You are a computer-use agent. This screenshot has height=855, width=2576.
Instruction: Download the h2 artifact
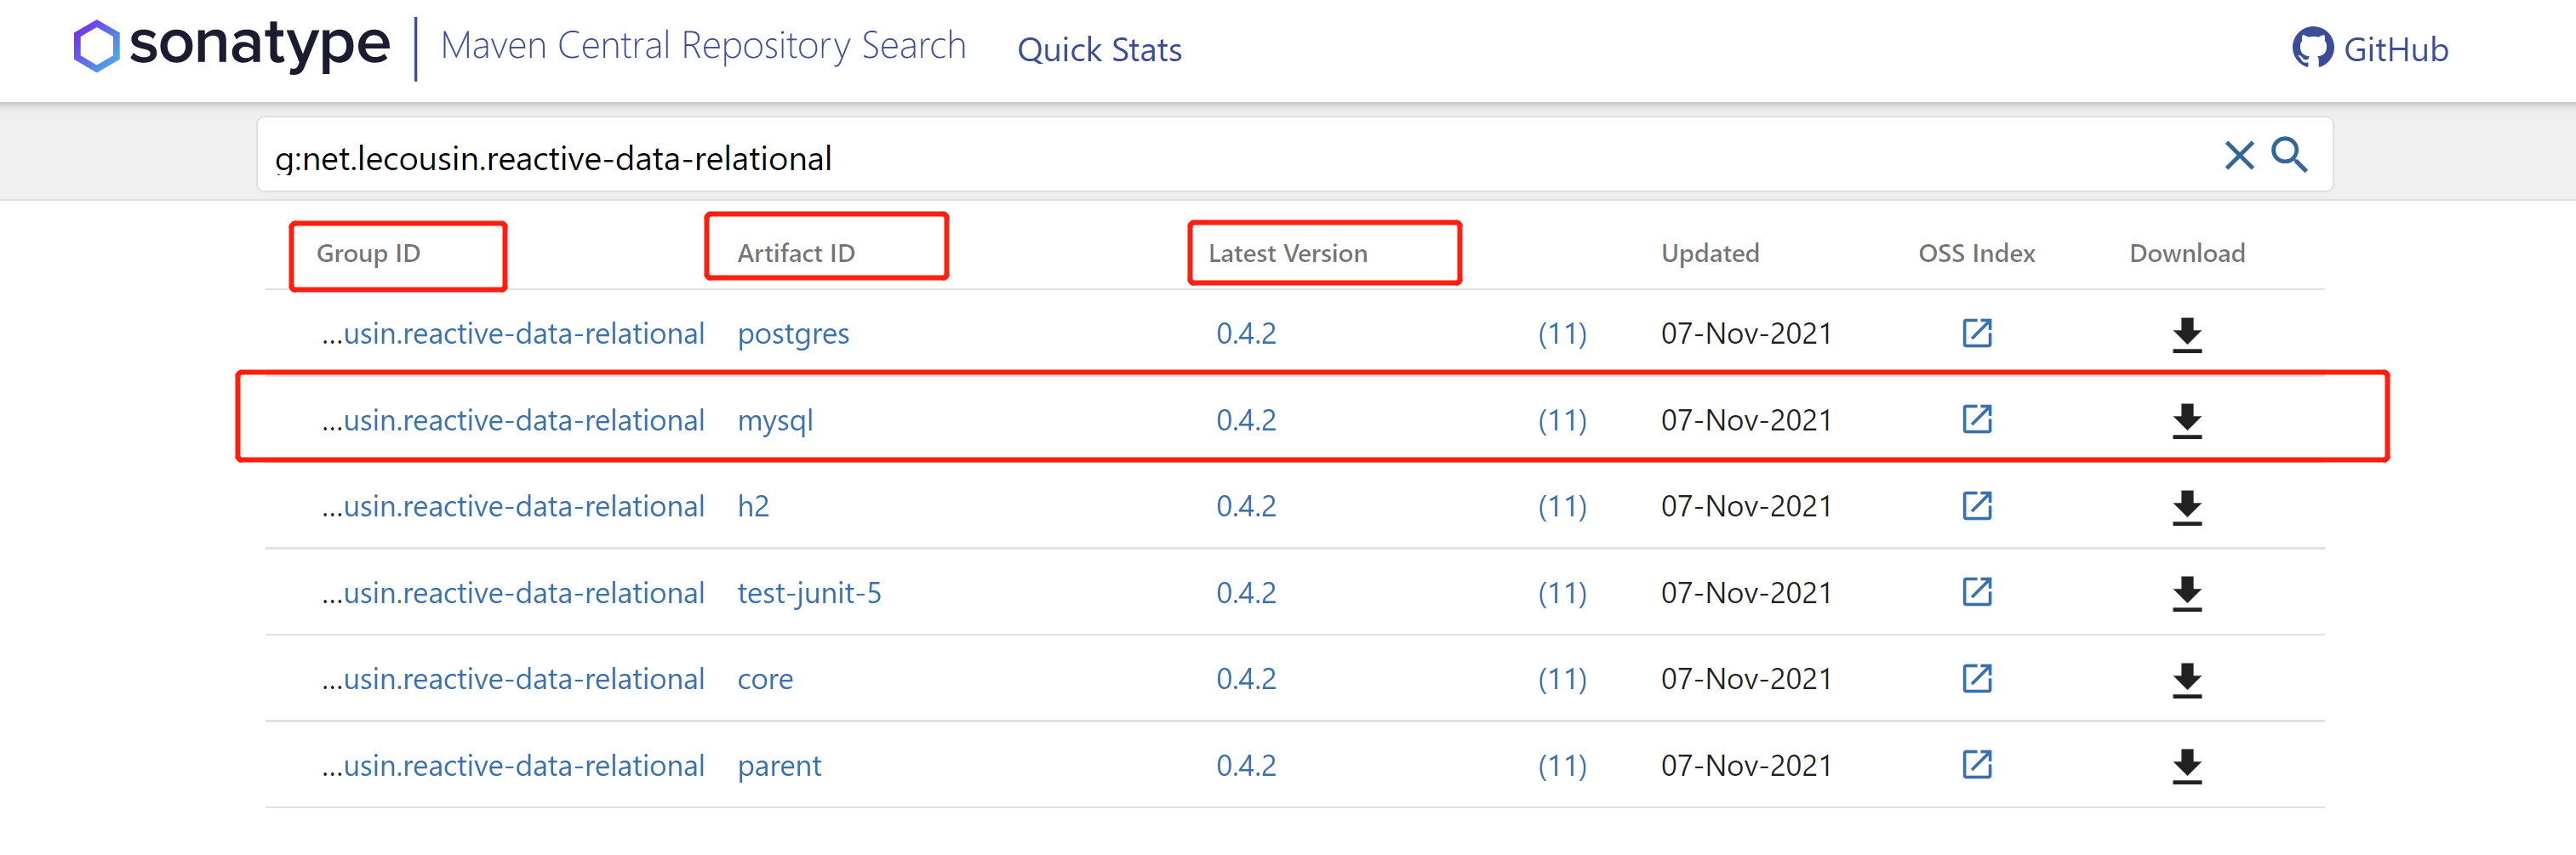[2187, 508]
